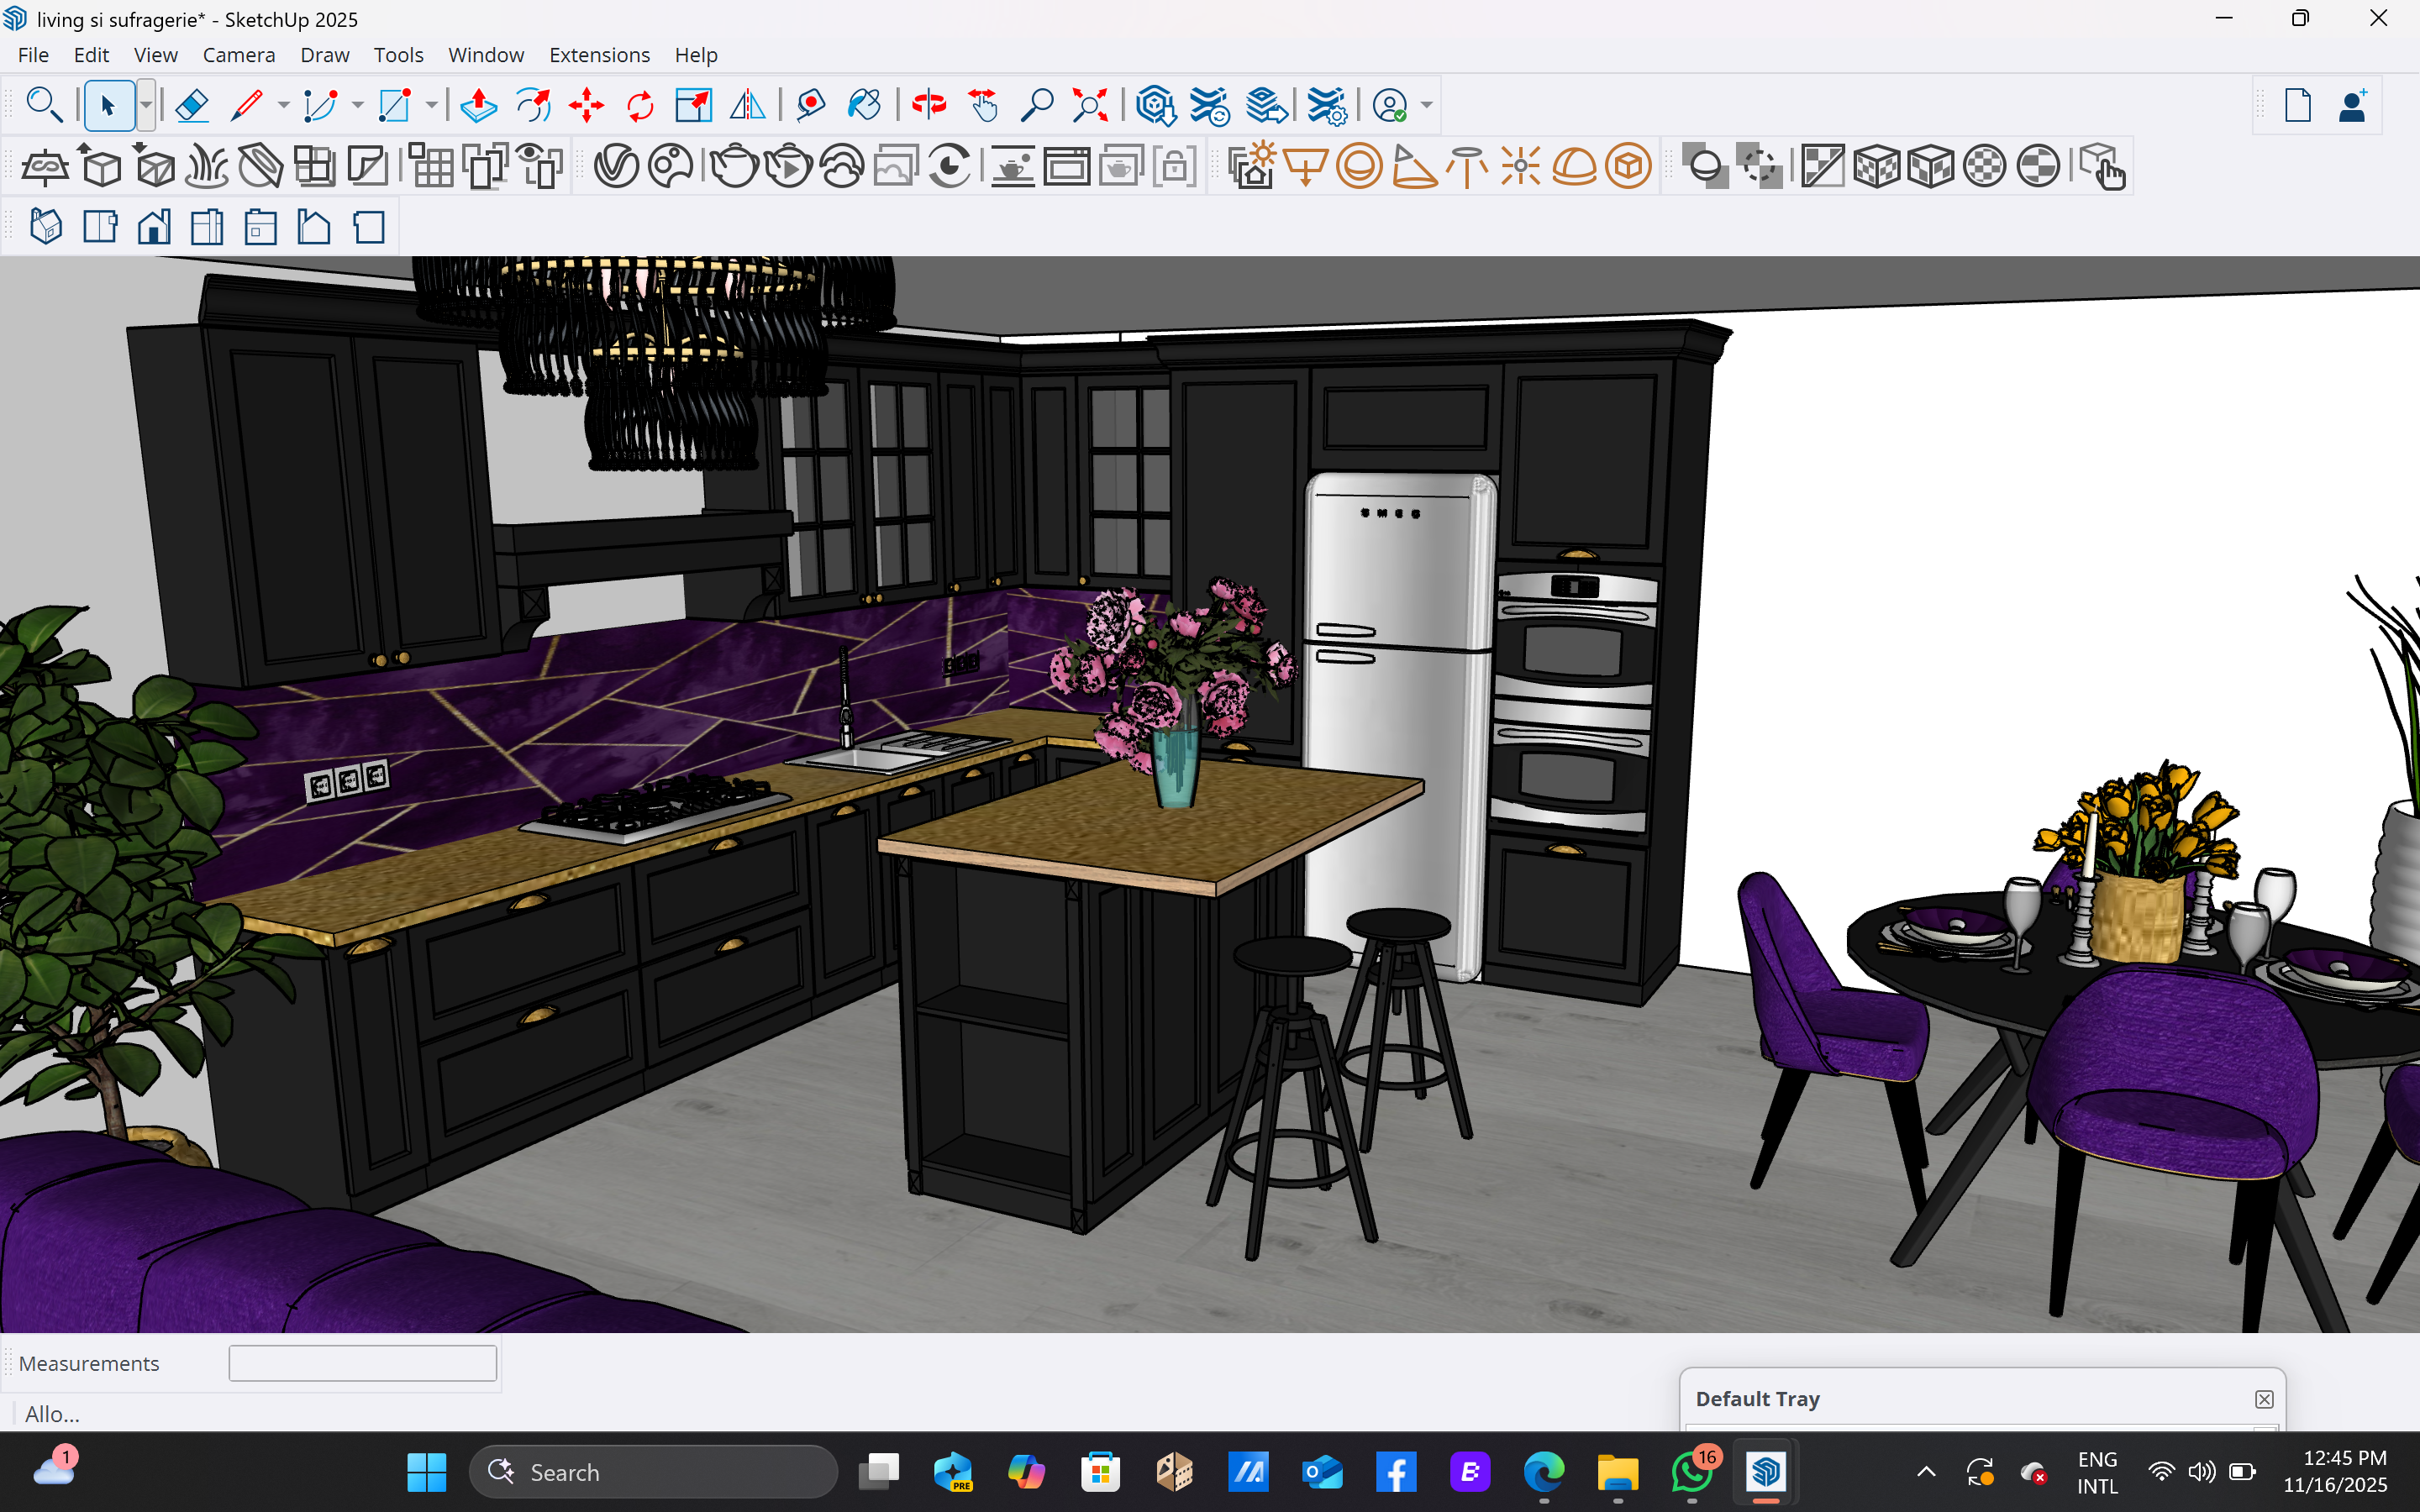The height and width of the screenshot is (1512, 2420).
Task: Open the V-Ray Asset Editor icon
Action: tap(616, 166)
